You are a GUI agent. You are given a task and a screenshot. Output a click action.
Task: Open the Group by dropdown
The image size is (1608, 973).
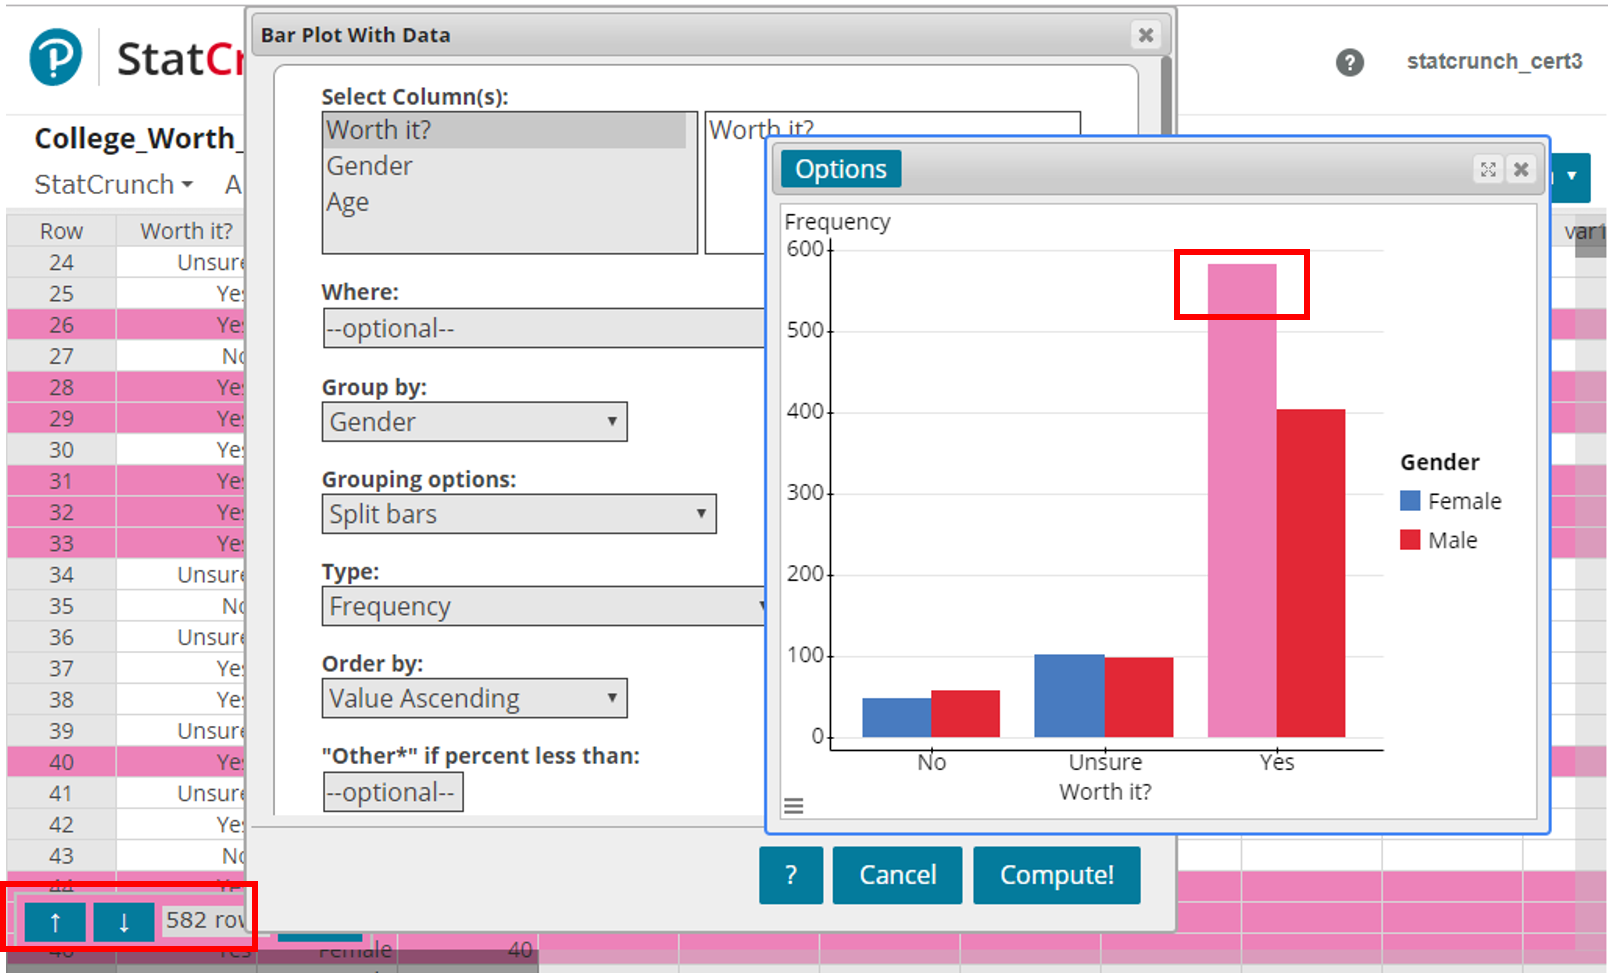[x=473, y=421]
